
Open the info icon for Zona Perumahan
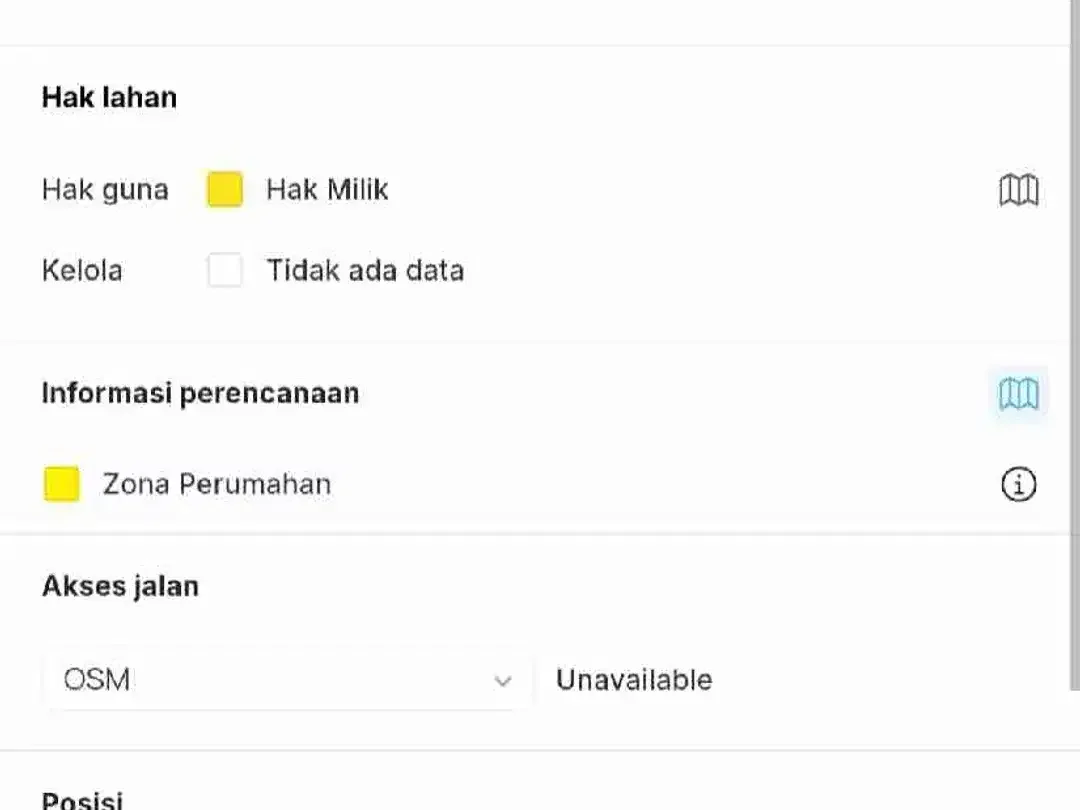1019,484
